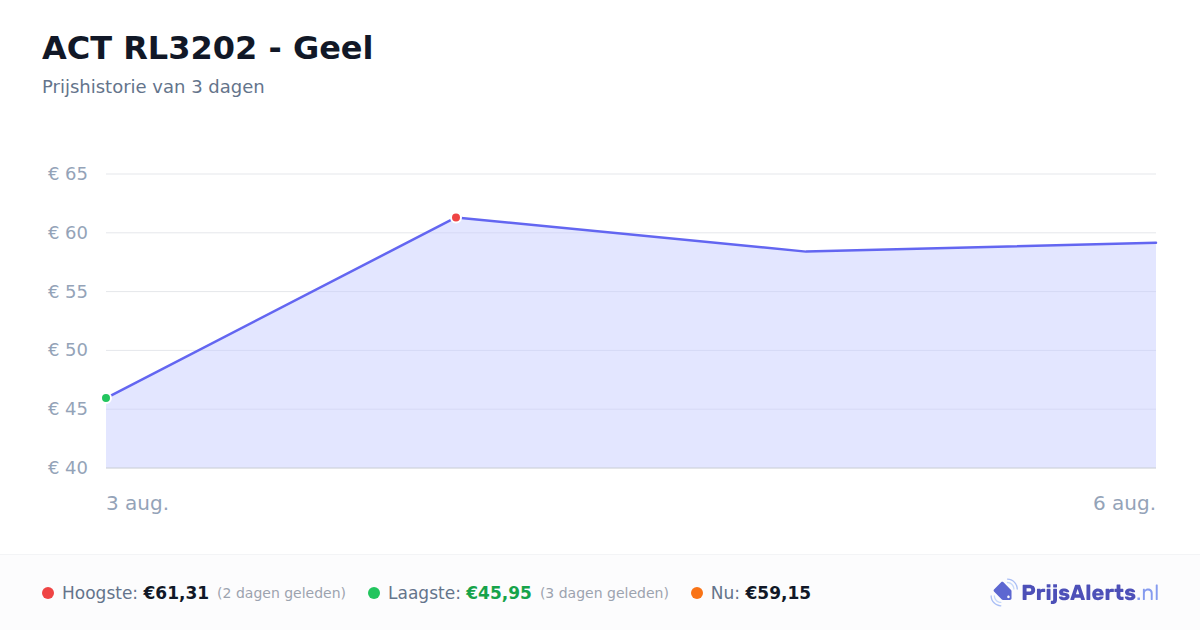Click the orange Nu legend dot
Screen dimensions: 1200x630
click(x=697, y=593)
